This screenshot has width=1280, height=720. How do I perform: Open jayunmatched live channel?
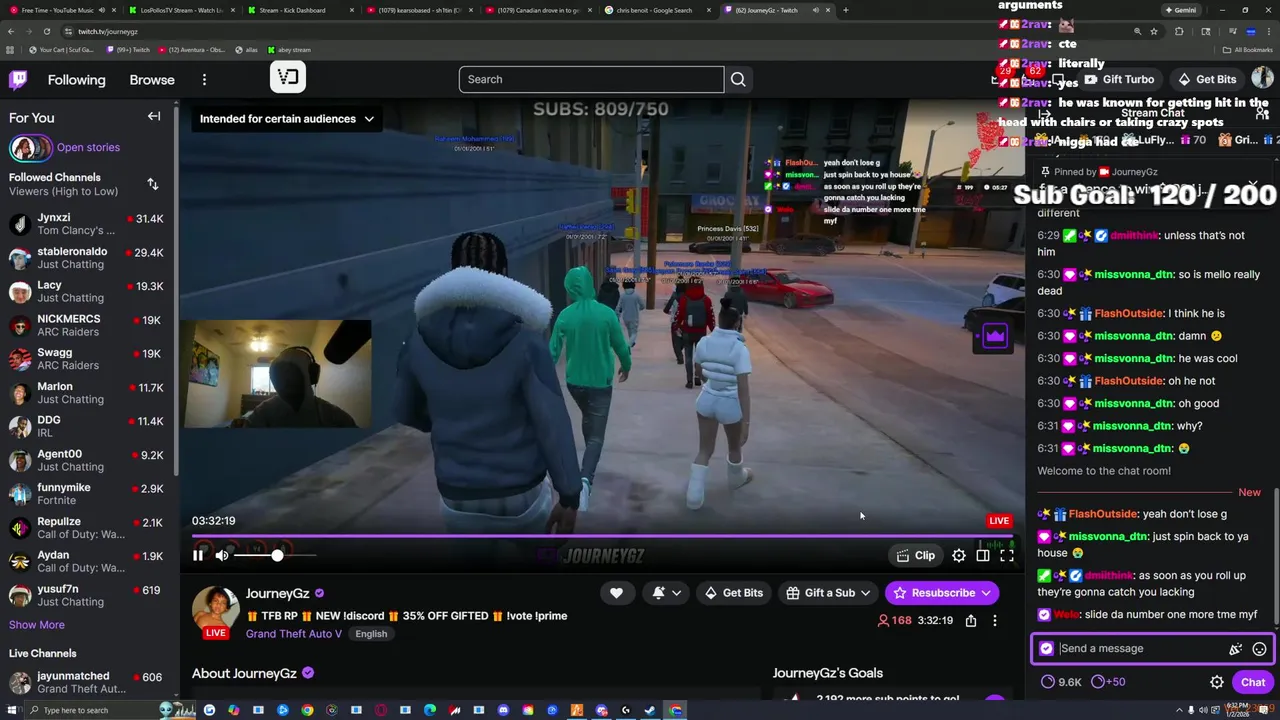pos(87,683)
